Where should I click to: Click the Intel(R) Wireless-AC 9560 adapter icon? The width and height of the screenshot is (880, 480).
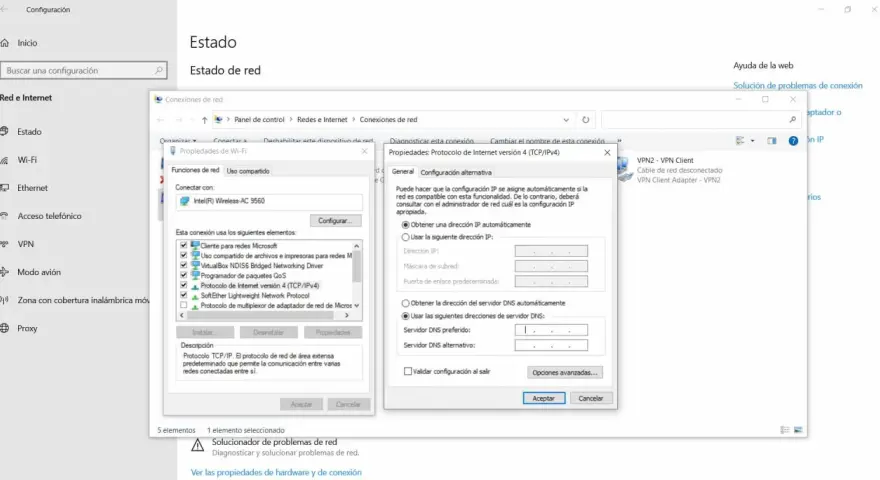click(185, 201)
